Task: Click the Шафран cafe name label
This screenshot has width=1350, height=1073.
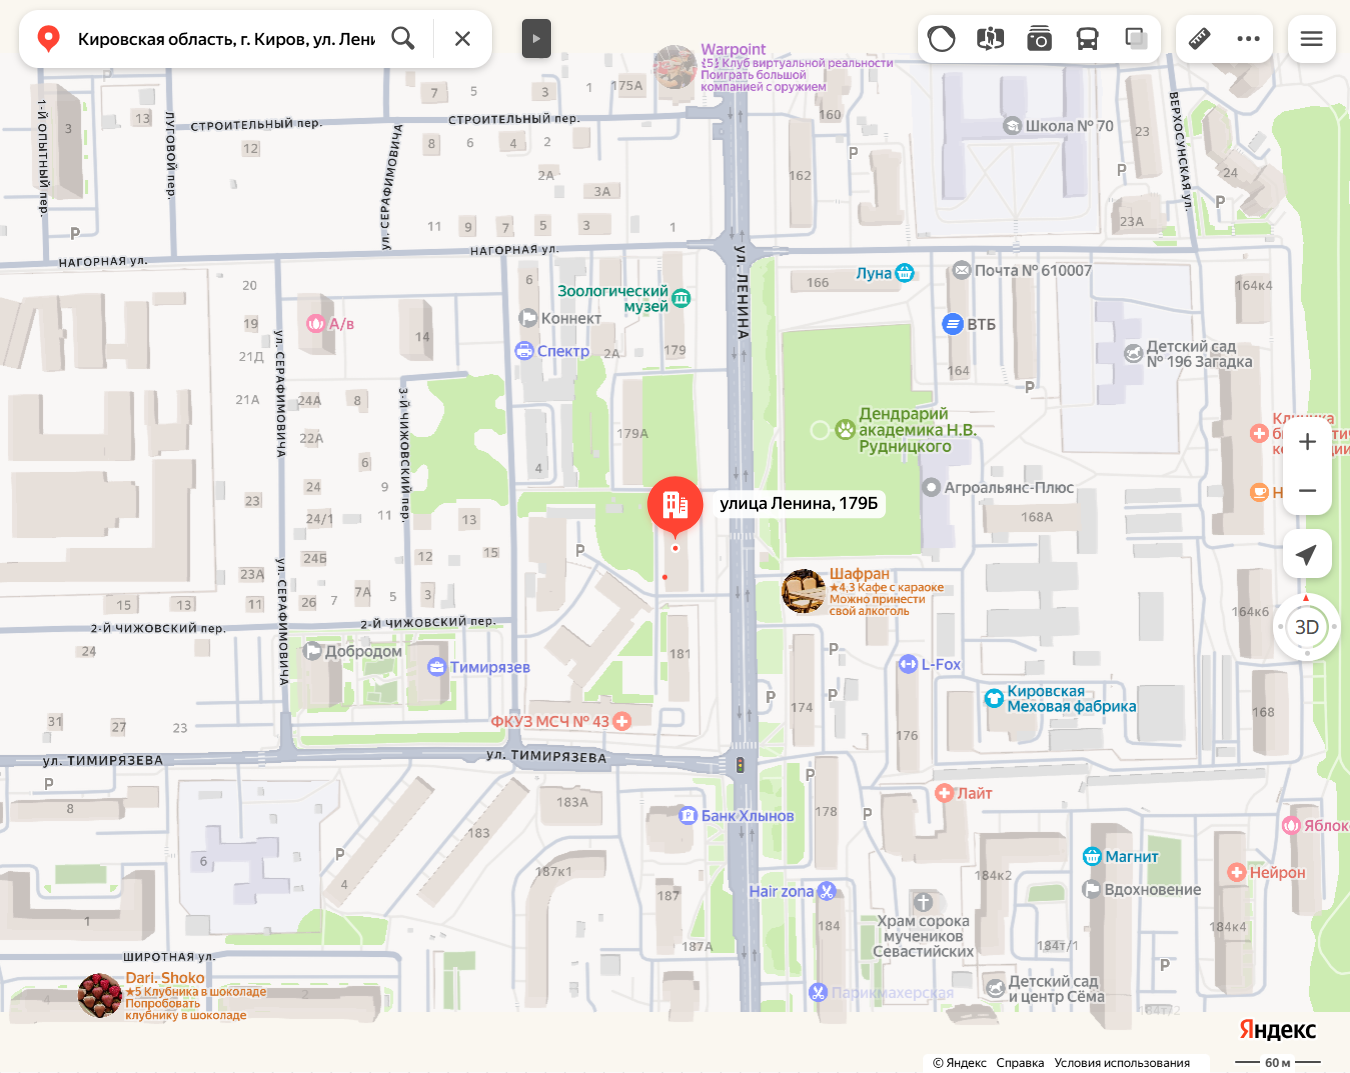Action: tap(859, 574)
